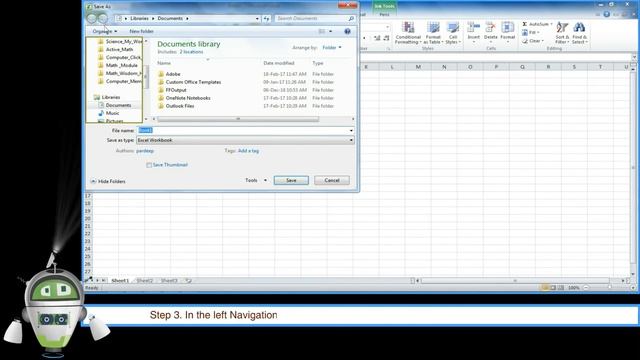Click Libraries in the address breadcrumb
This screenshot has width=640, height=360.
[140, 18]
